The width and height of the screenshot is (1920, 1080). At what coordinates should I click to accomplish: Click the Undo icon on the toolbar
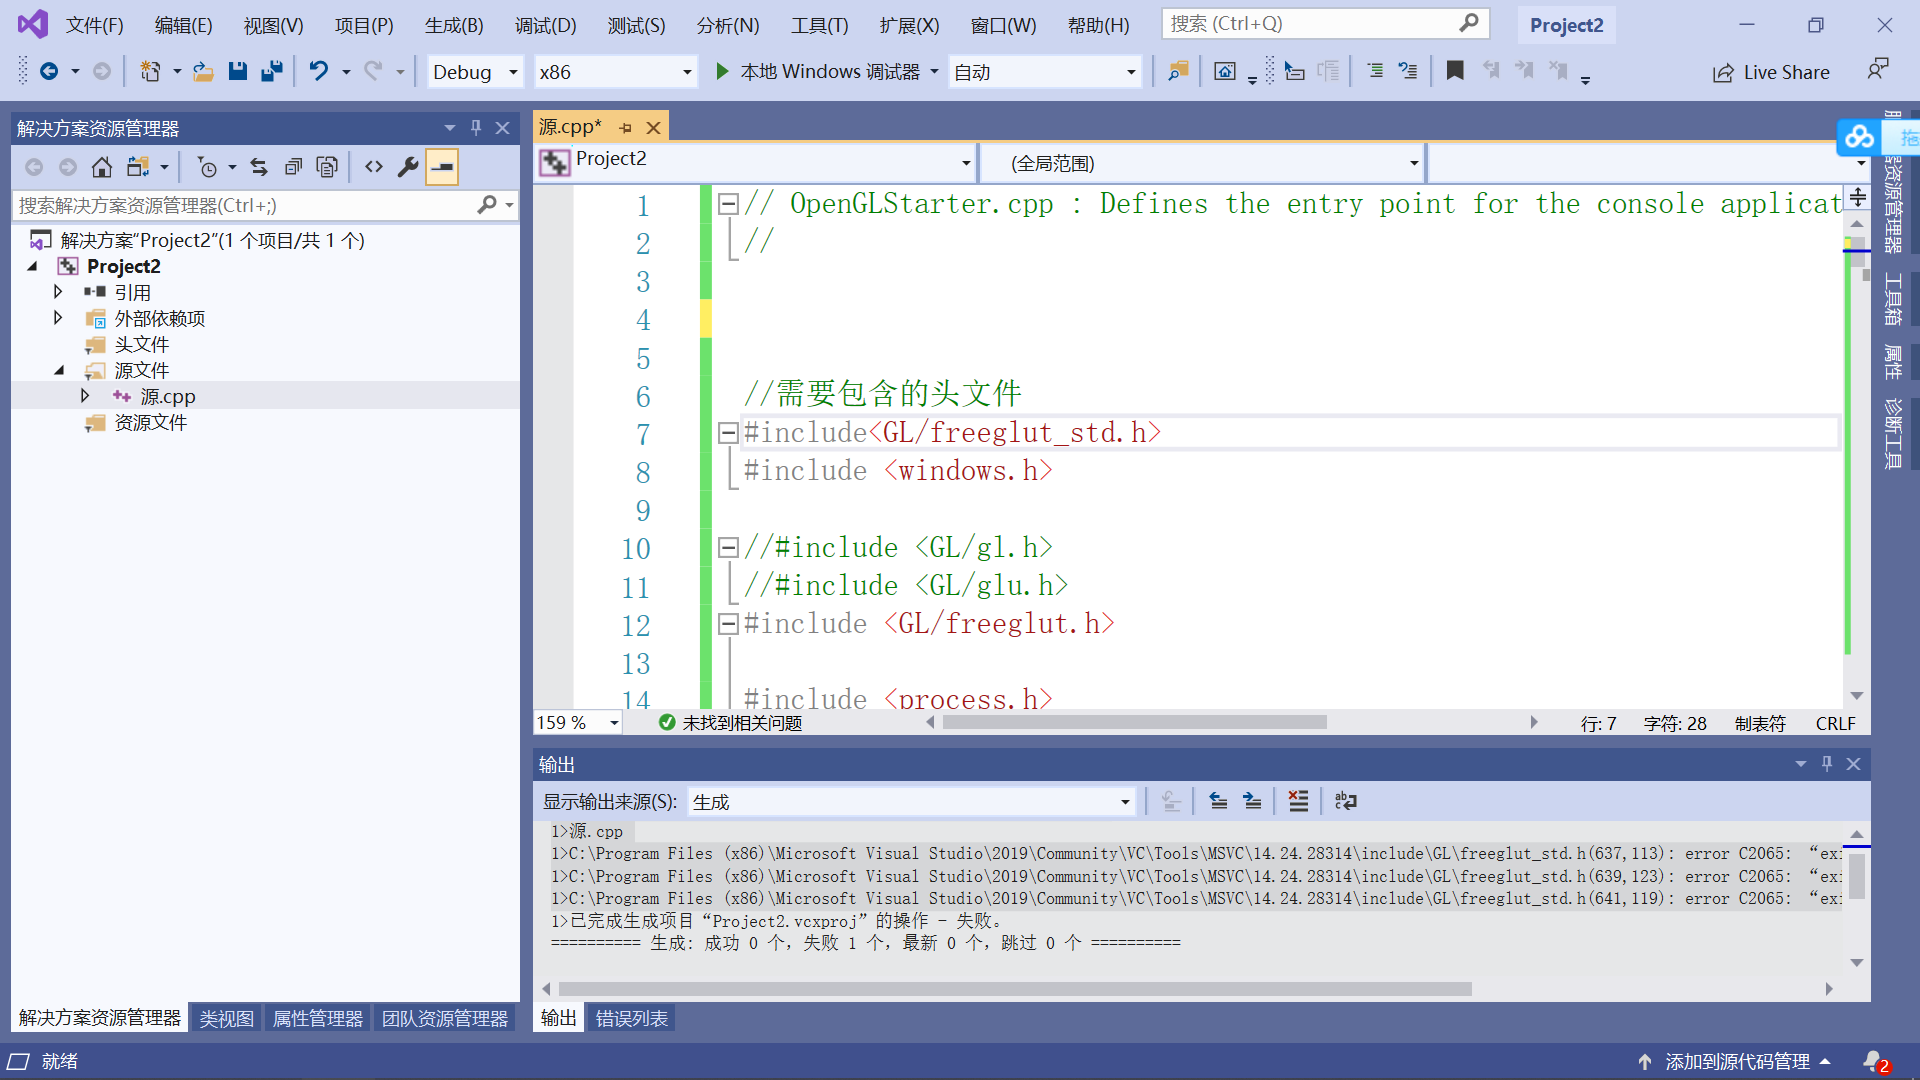pyautogui.click(x=318, y=71)
